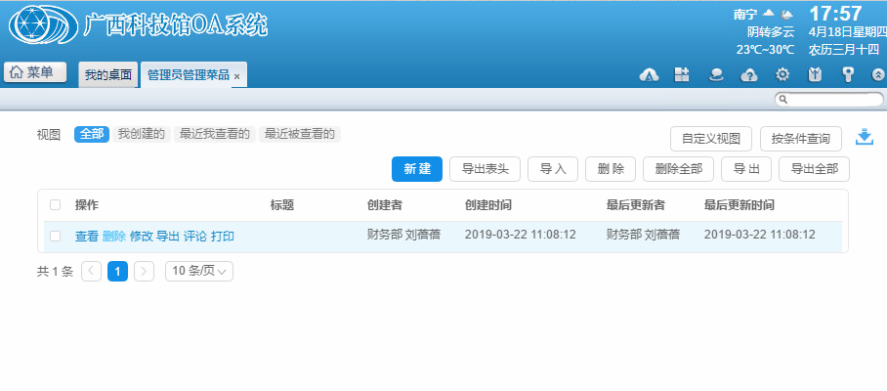The height and width of the screenshot is (391, 887).
Task: Click the 修改 link in the row
Action: (141, 237)
